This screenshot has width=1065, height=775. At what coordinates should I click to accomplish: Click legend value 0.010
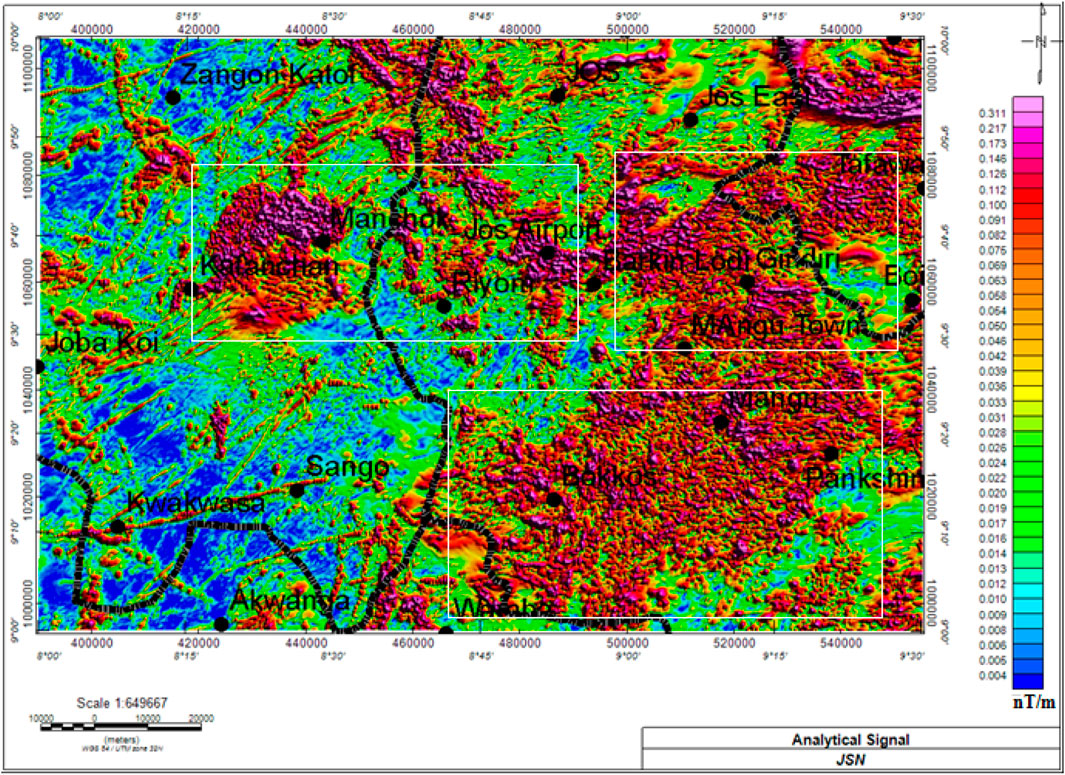coord(992,600)
